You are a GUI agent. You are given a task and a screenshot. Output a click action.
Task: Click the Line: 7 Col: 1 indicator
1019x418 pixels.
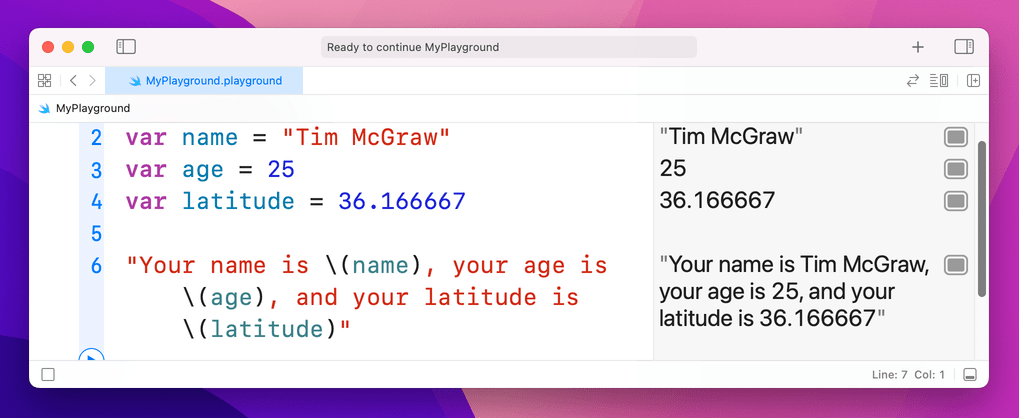point(908,374)
